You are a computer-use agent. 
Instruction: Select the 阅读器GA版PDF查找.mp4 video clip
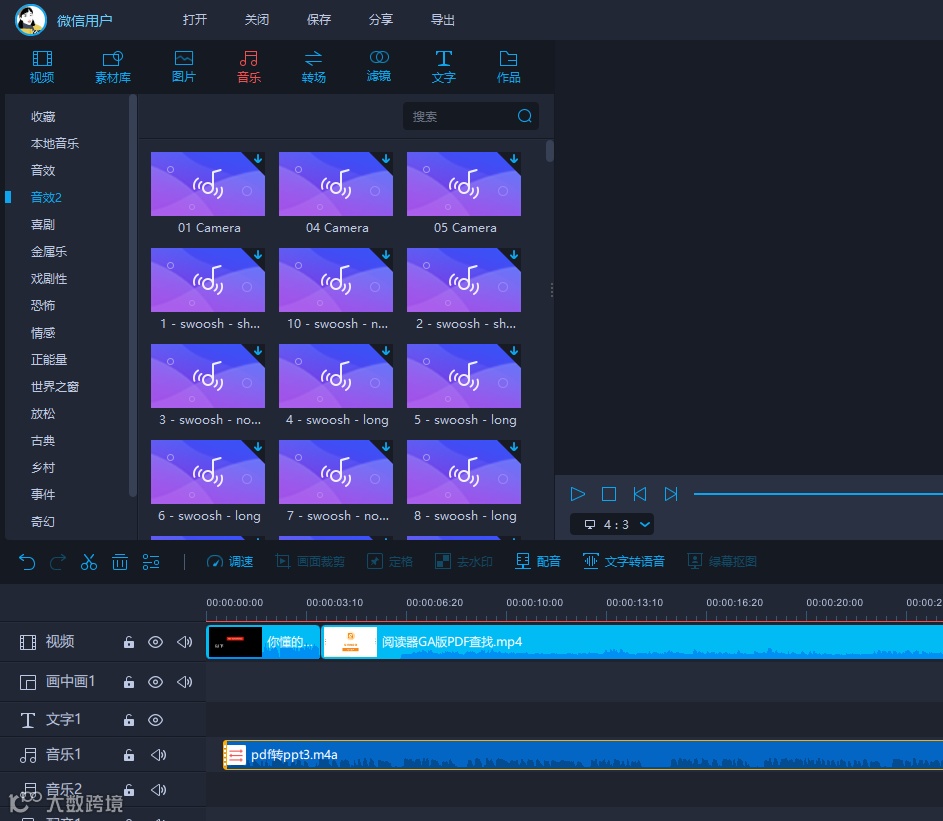(x=633, y=642)
